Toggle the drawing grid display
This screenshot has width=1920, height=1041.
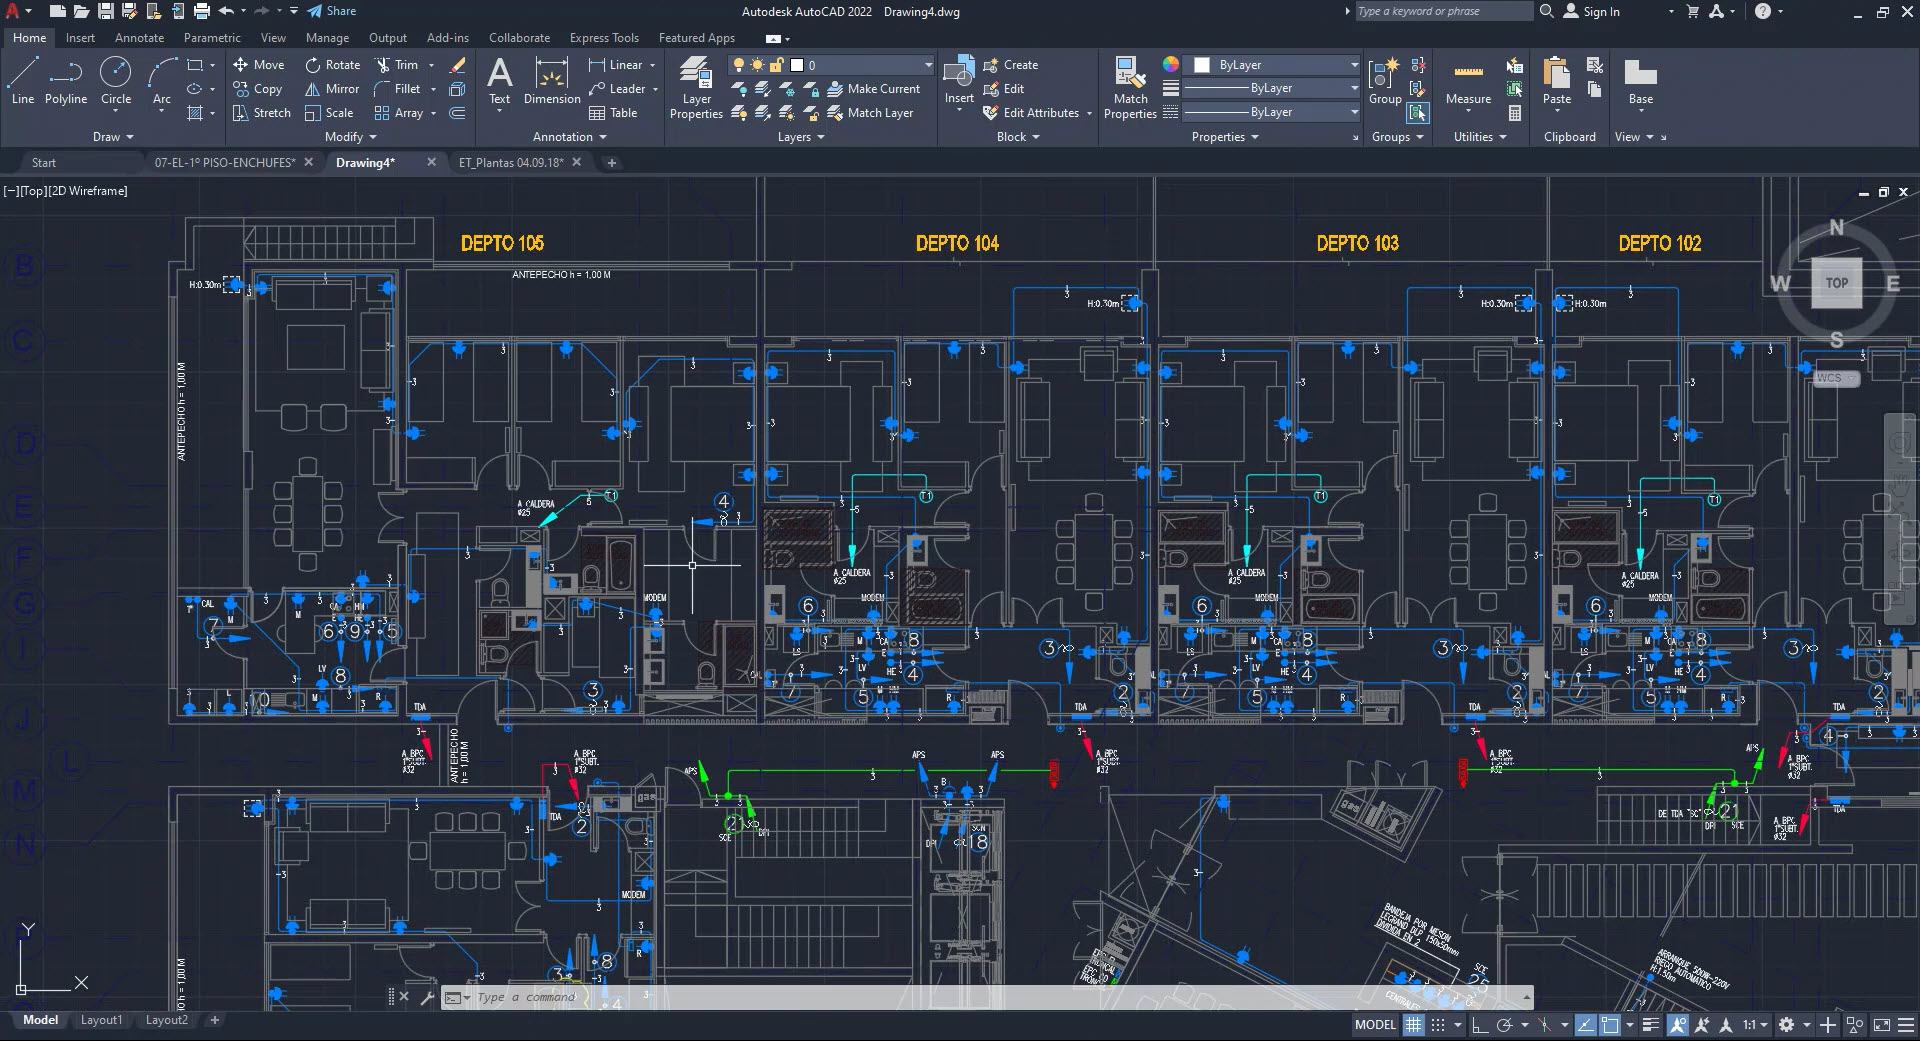(1414, 1025)
